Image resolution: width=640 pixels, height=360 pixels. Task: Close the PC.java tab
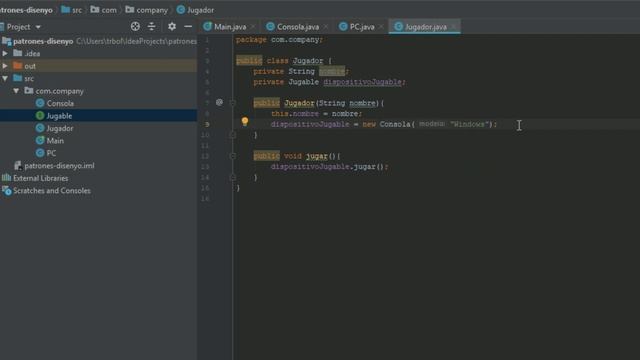click(381, 27)
